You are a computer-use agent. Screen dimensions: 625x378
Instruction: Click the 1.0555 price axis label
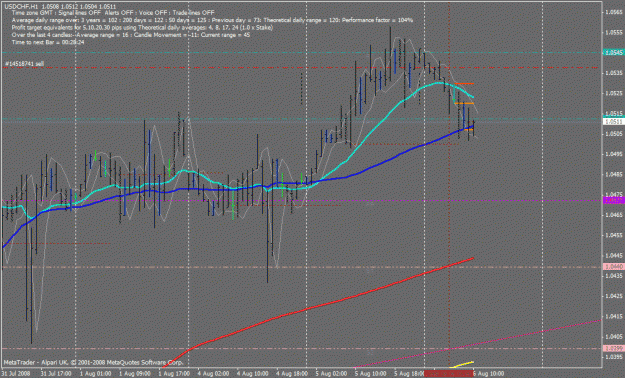click(x=614, y=32)
